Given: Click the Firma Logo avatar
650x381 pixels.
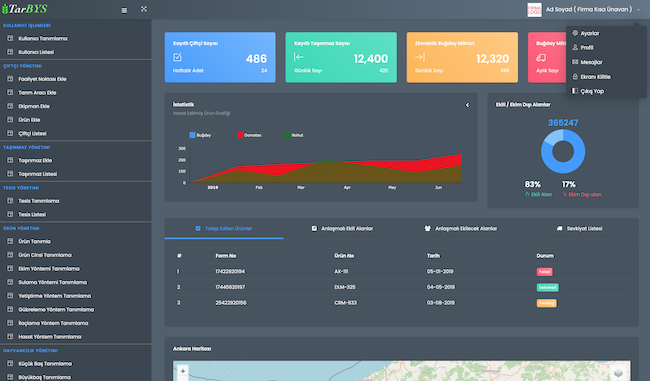Looking at the screenshot, I should tap(534, 10).
